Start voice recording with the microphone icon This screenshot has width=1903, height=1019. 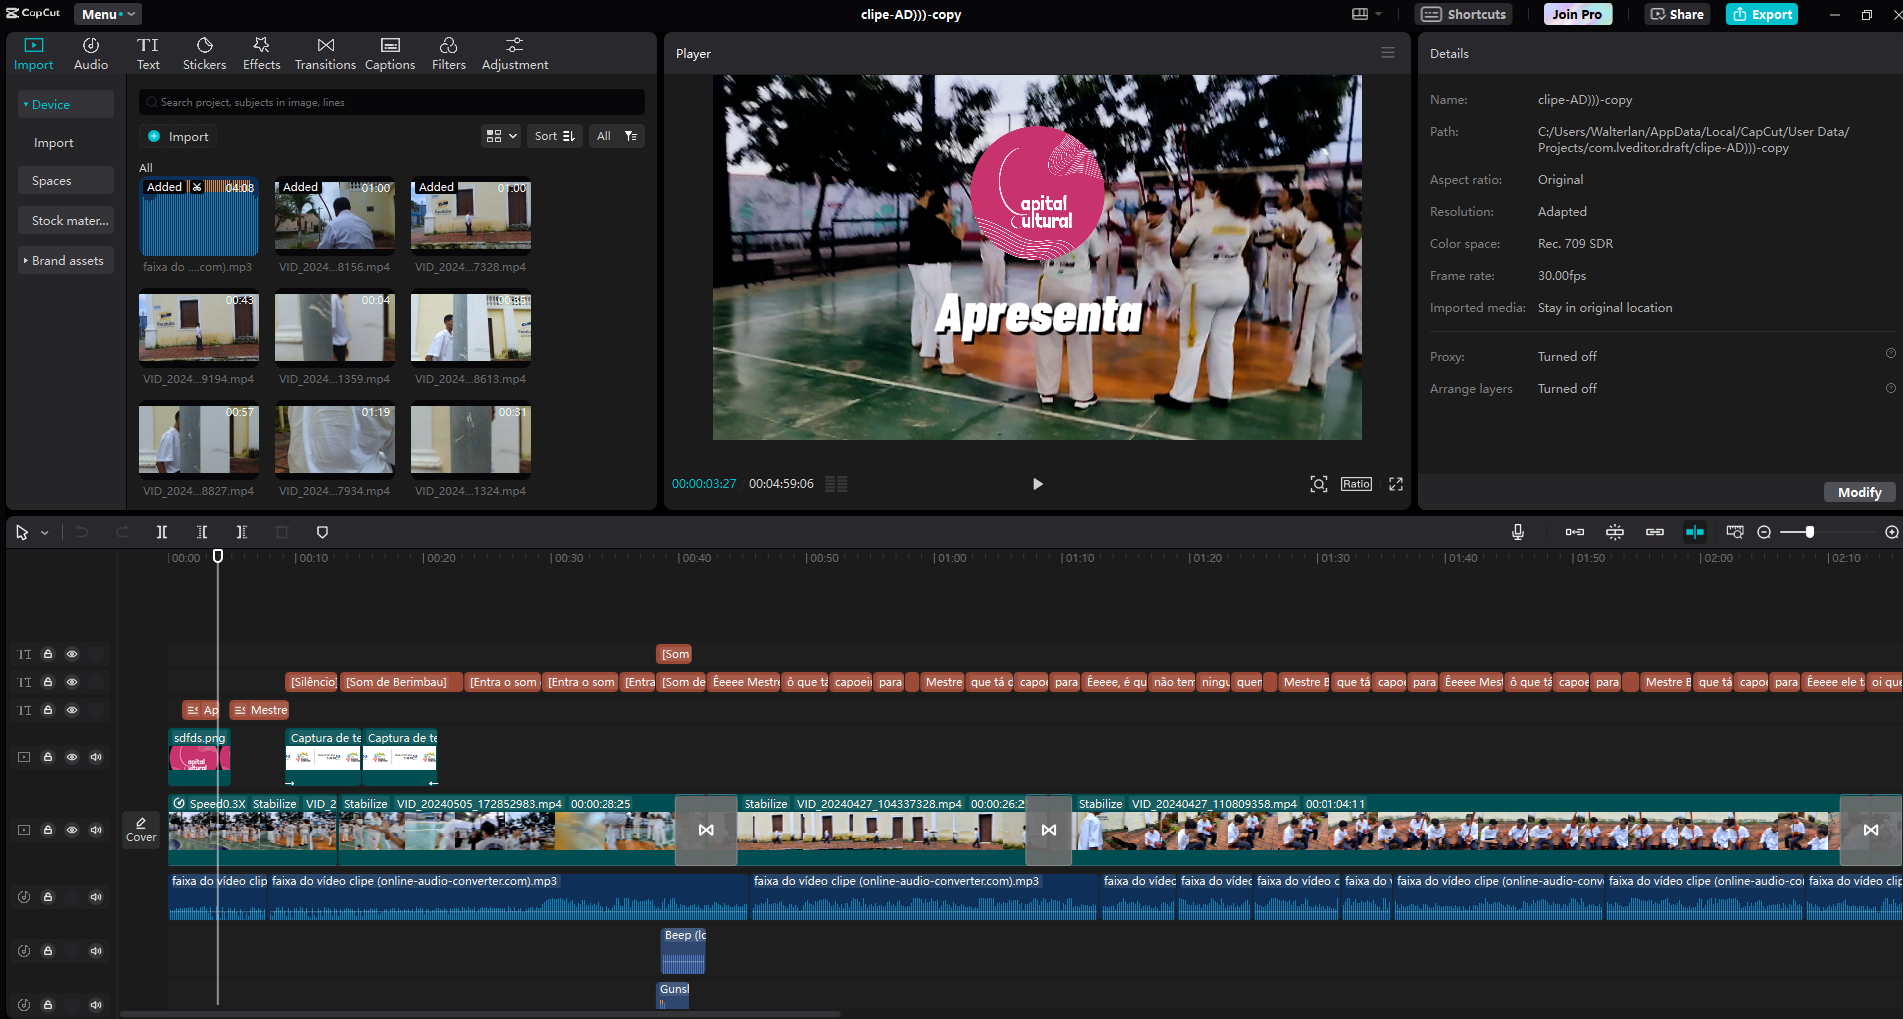coord(1517,532)
